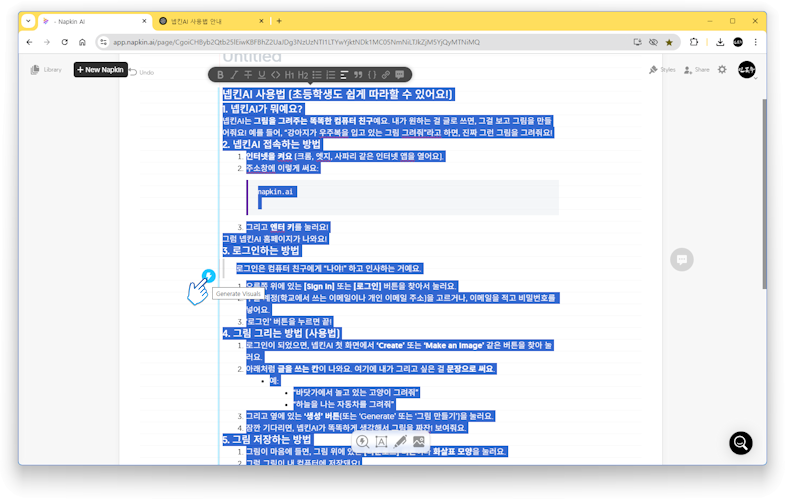Open the Napkin account avatar menu

[x=746, y=70]
